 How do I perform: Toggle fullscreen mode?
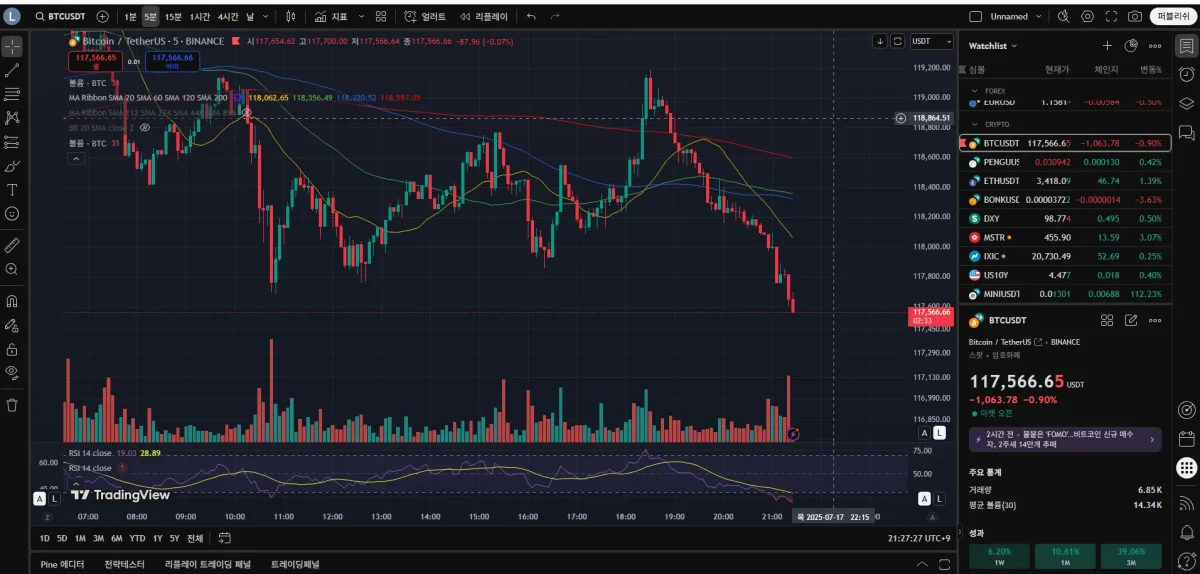coord(1111,16)
